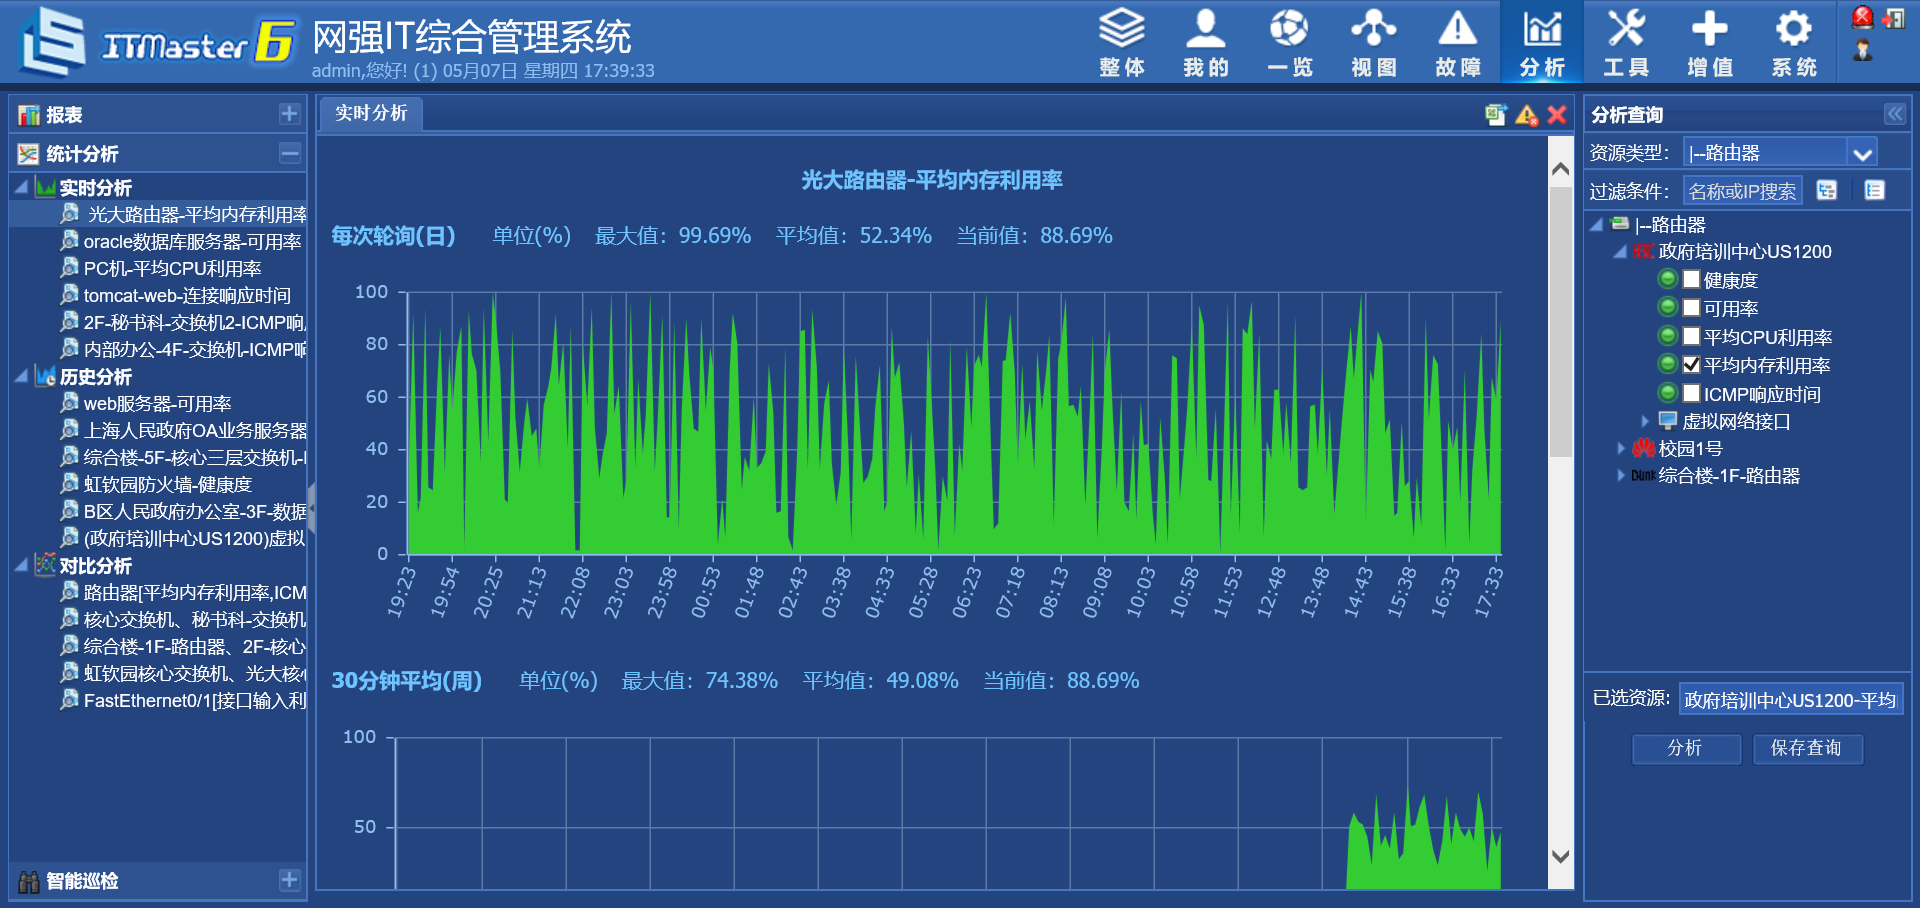Toggle the 平均CPU利用率 checkbox
This screenshot has width=1920, height=908.
[x=1692, y=336]
